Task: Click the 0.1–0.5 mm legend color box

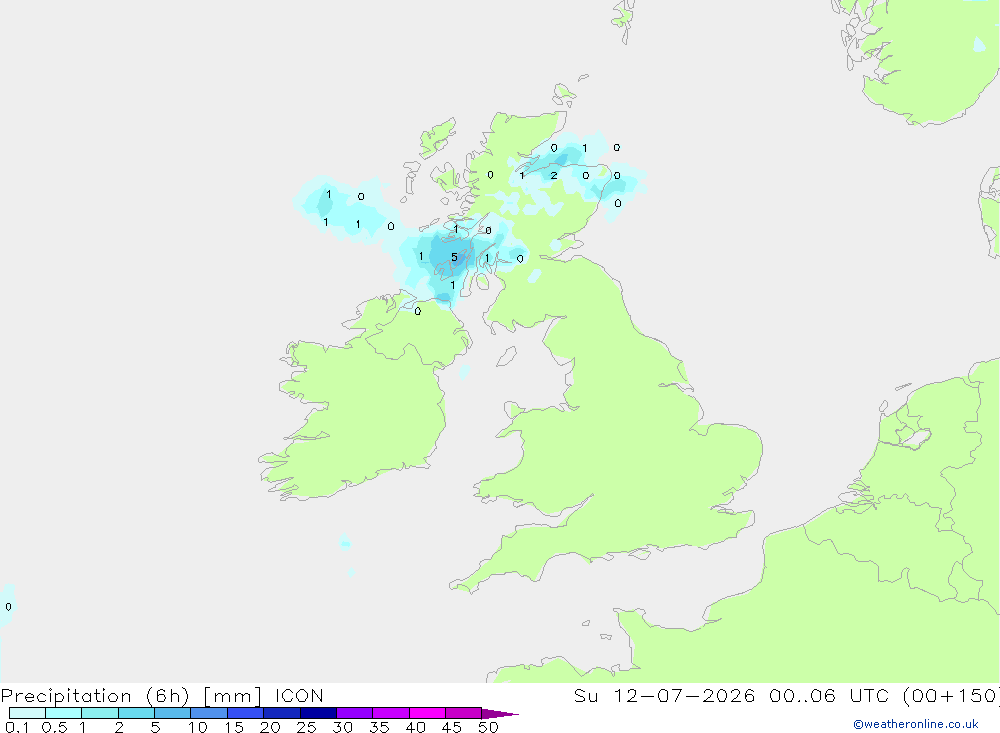Action: click(27, 713)
